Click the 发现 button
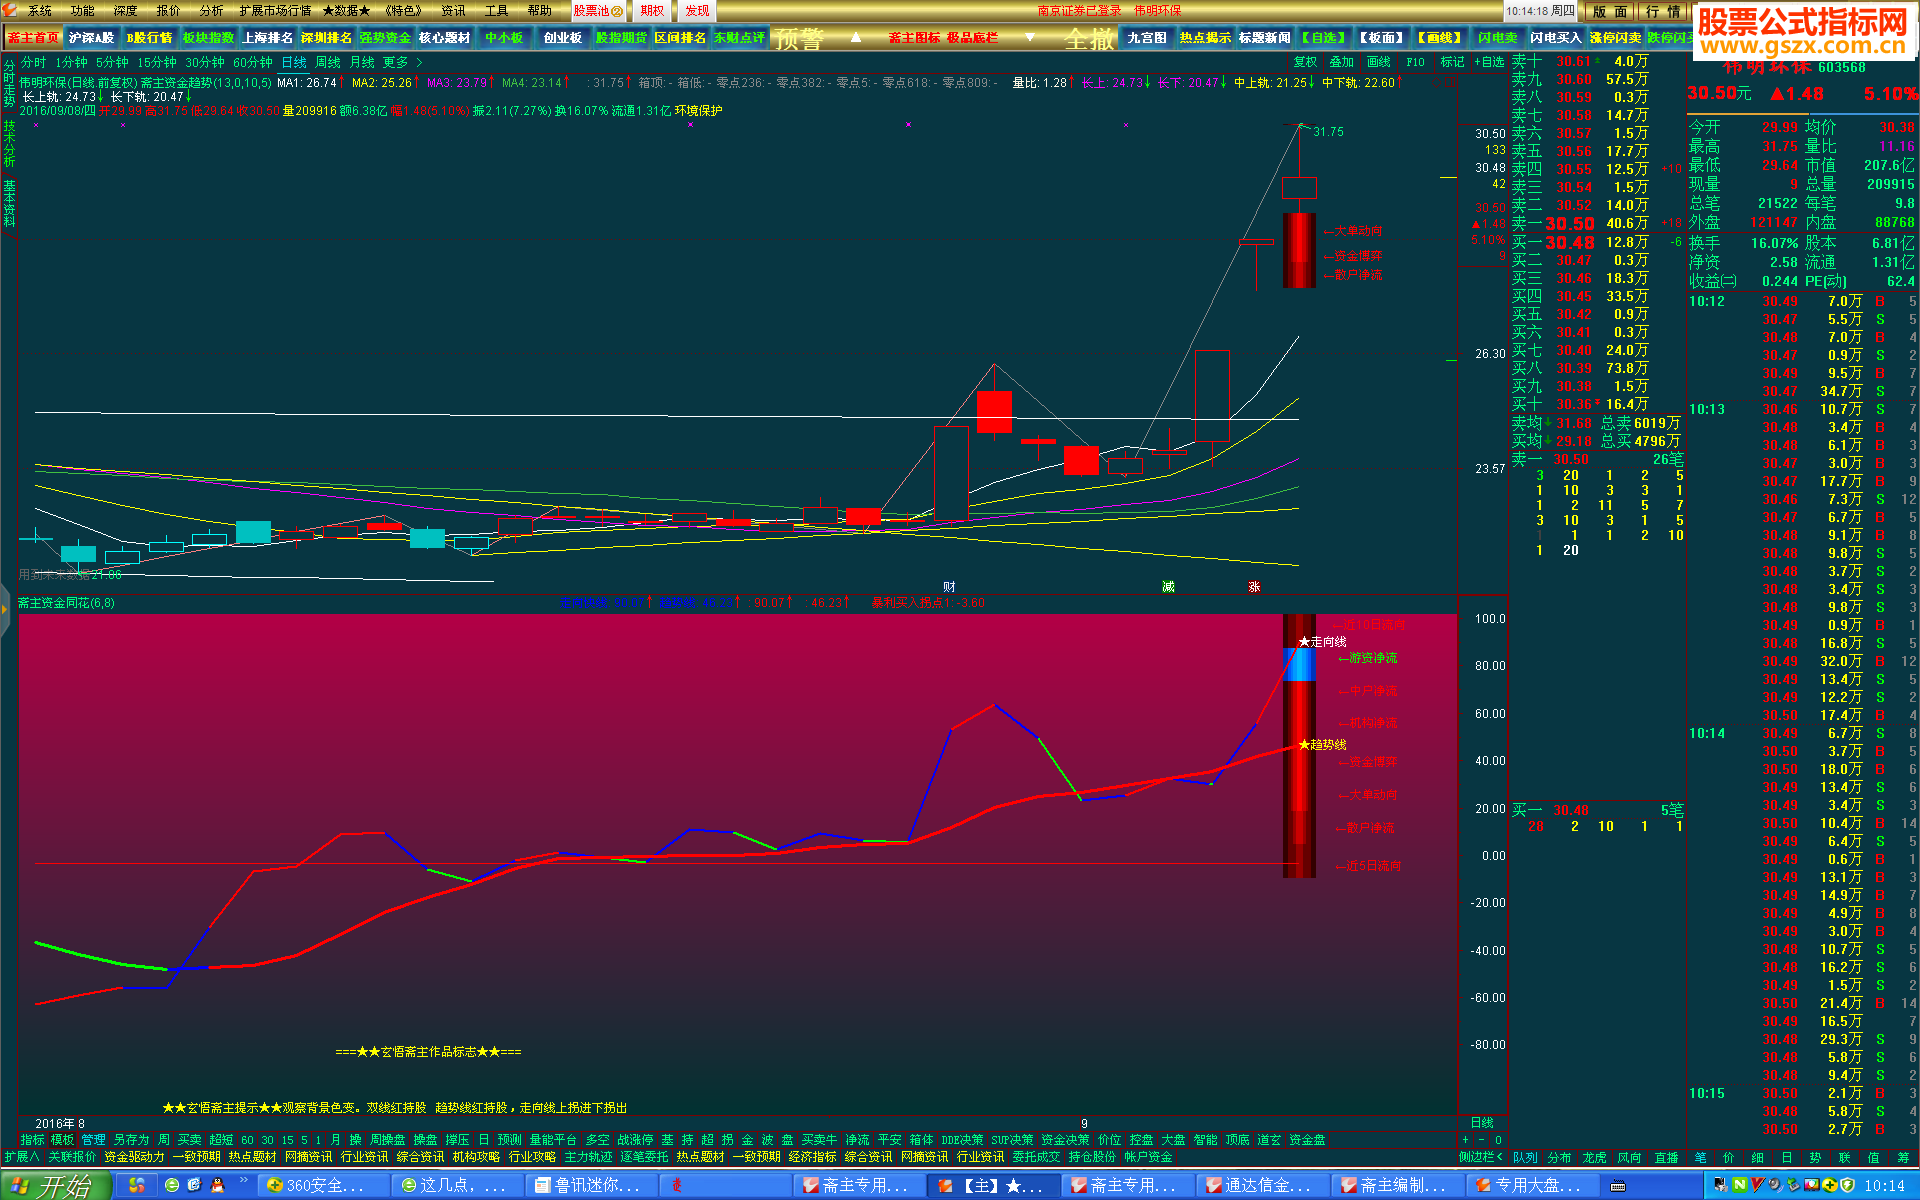 [x=697, y=11]
